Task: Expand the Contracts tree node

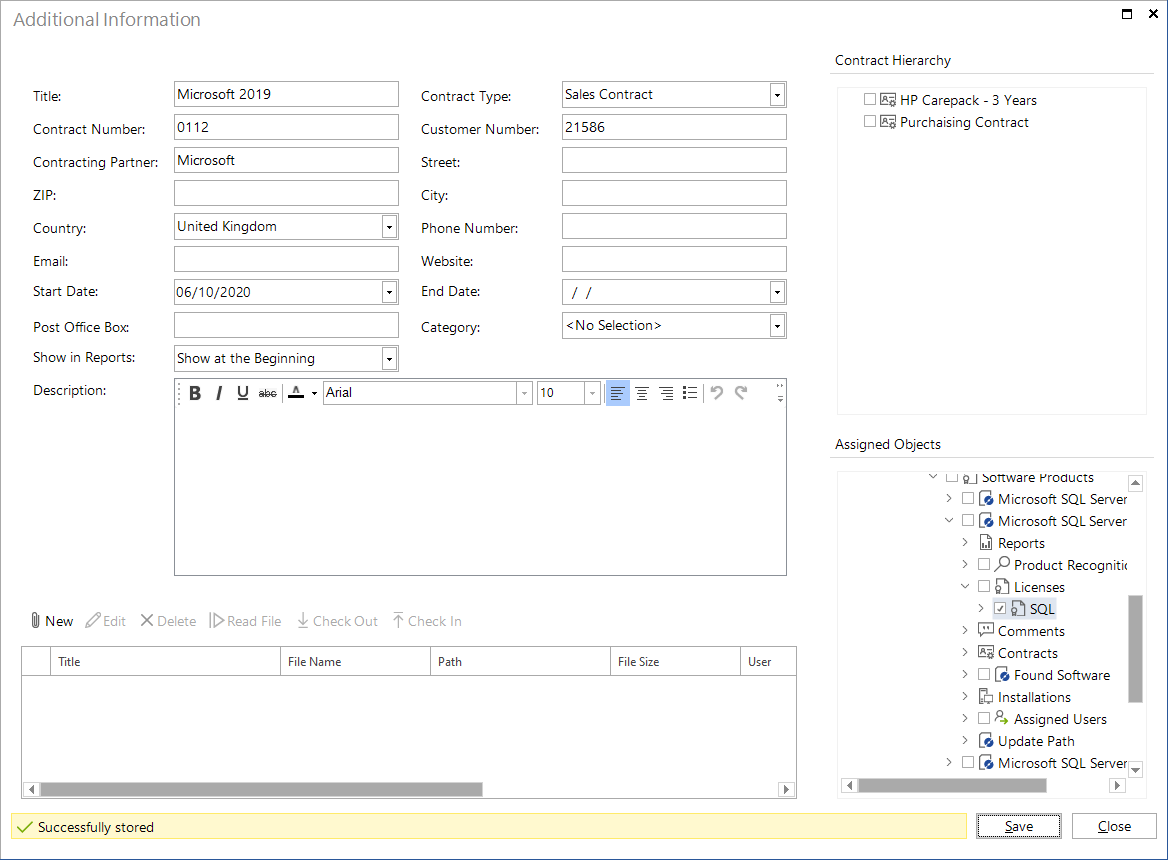Action: point(965,652)
